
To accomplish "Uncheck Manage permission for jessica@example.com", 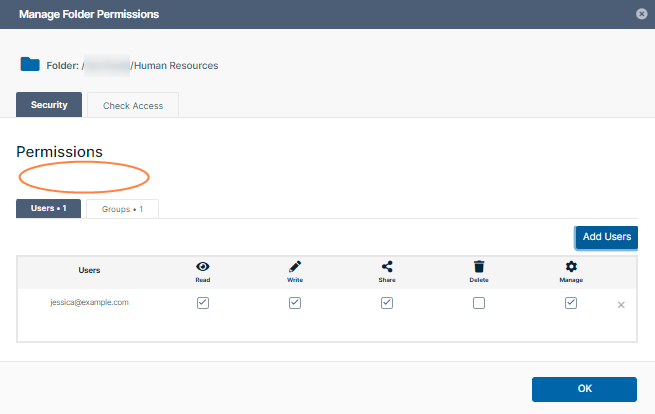I will [x=571, y=303].
